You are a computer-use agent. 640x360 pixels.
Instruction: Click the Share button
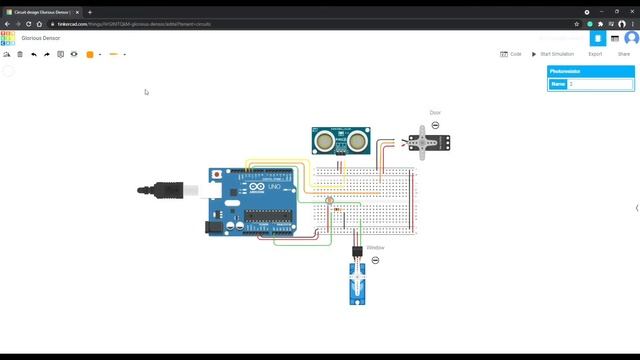624,54
